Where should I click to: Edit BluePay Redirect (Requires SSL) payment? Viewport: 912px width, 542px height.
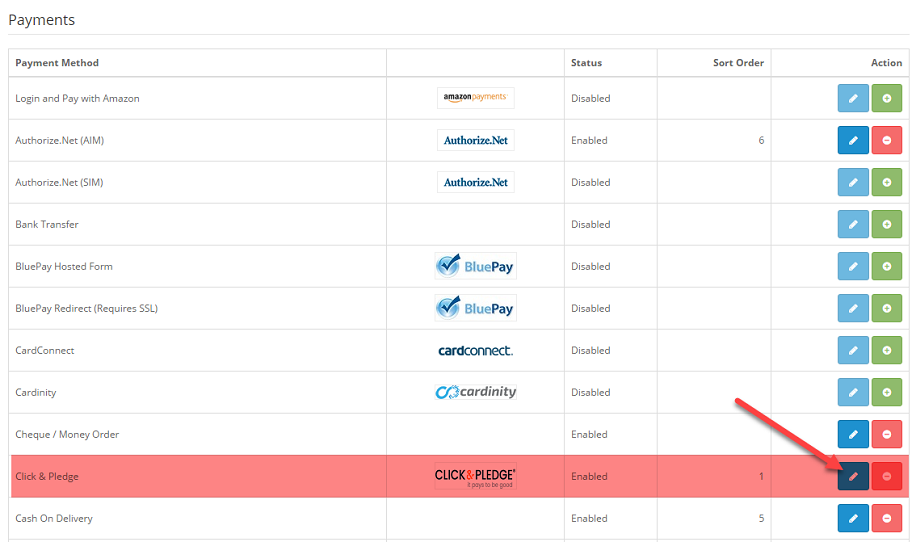pos(853,308)
